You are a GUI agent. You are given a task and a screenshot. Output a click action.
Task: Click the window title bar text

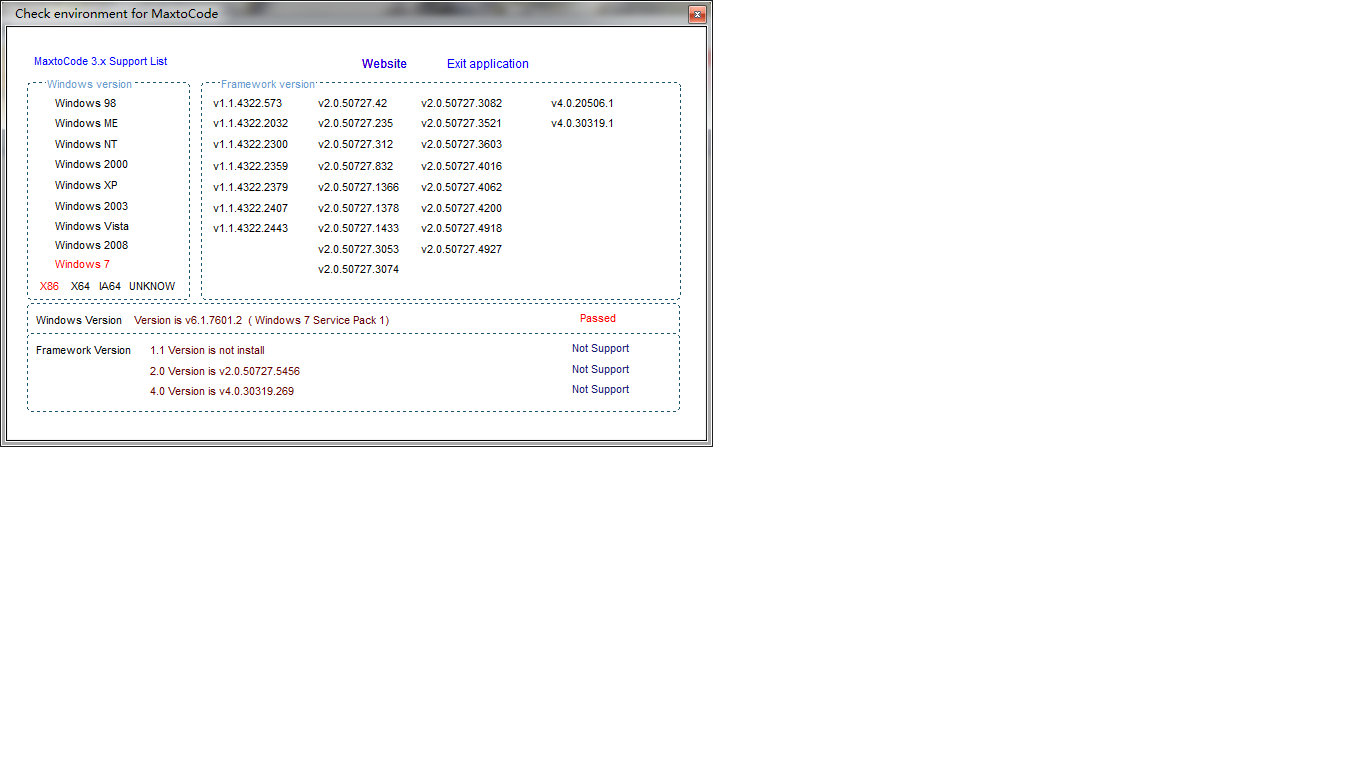(117, 14)
